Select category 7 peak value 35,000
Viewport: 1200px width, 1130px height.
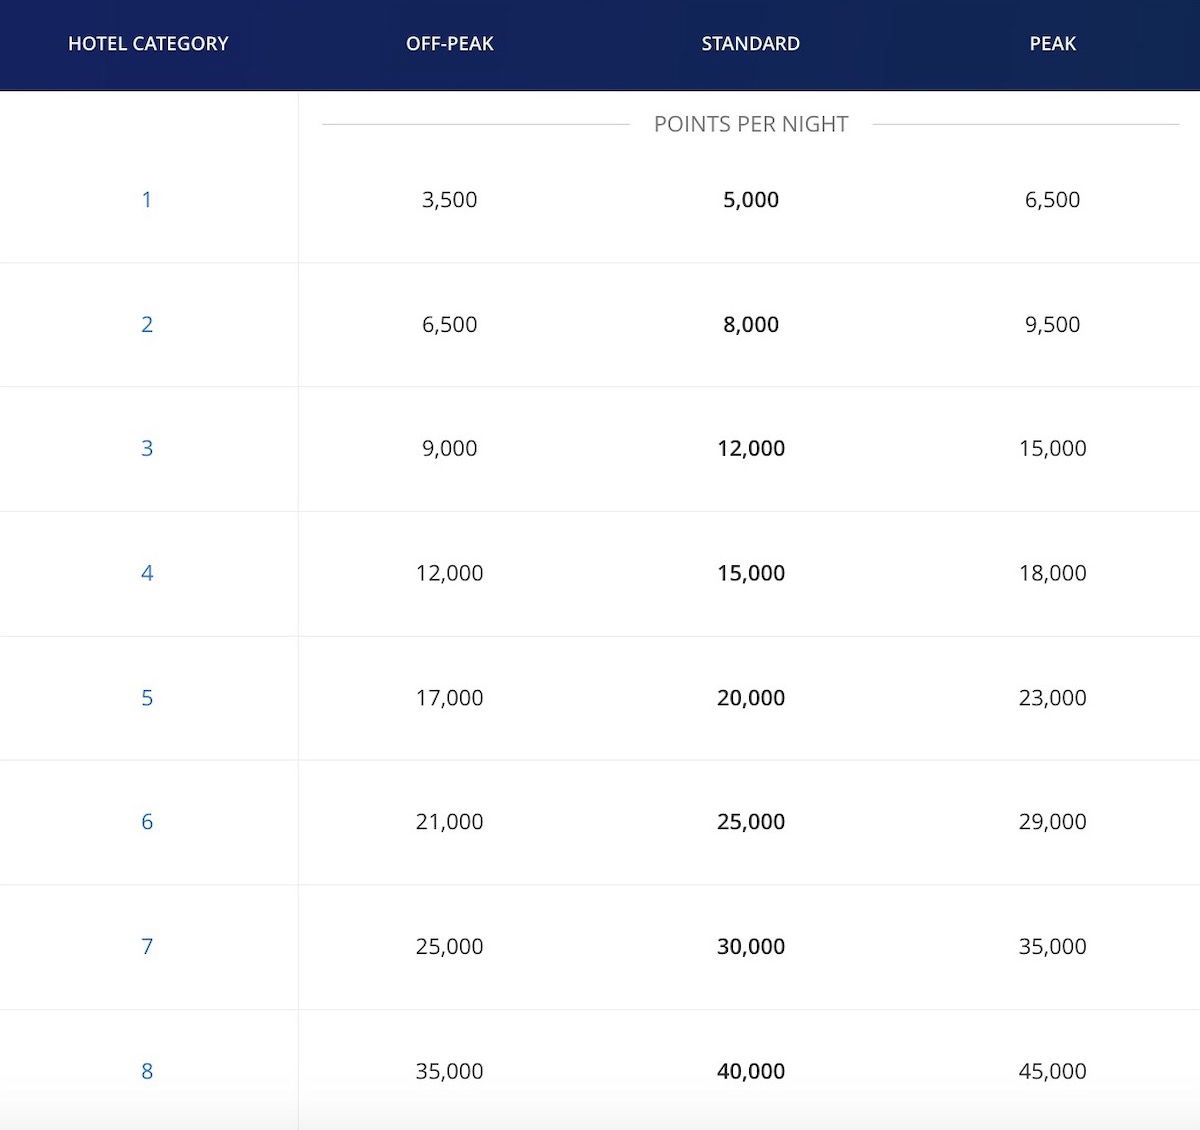tap(1053, 946)
